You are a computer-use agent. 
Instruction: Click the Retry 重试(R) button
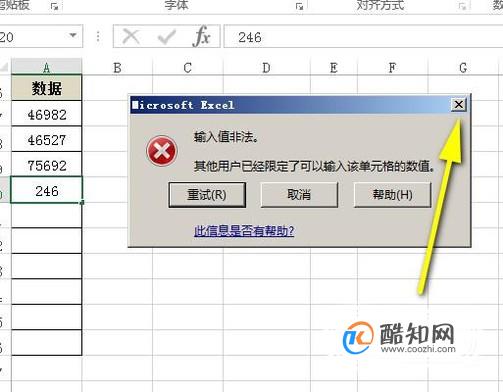click(x=207, y=195)
